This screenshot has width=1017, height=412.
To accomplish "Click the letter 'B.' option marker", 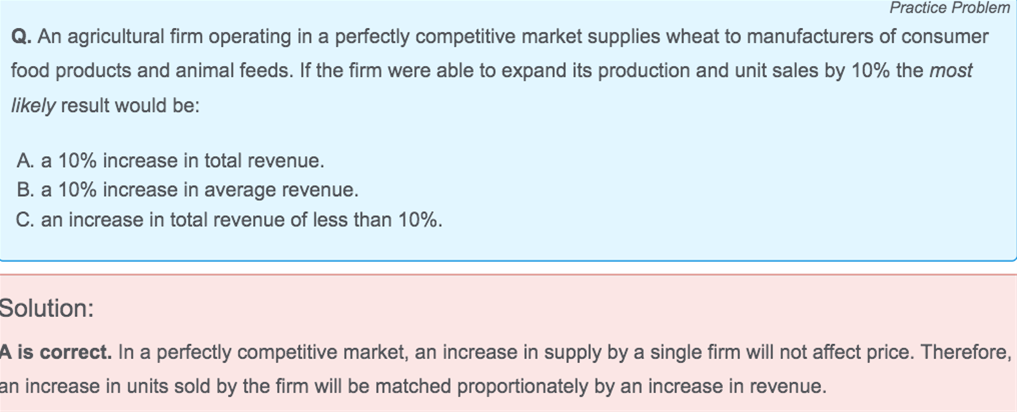I will click(x=25, y=190).
